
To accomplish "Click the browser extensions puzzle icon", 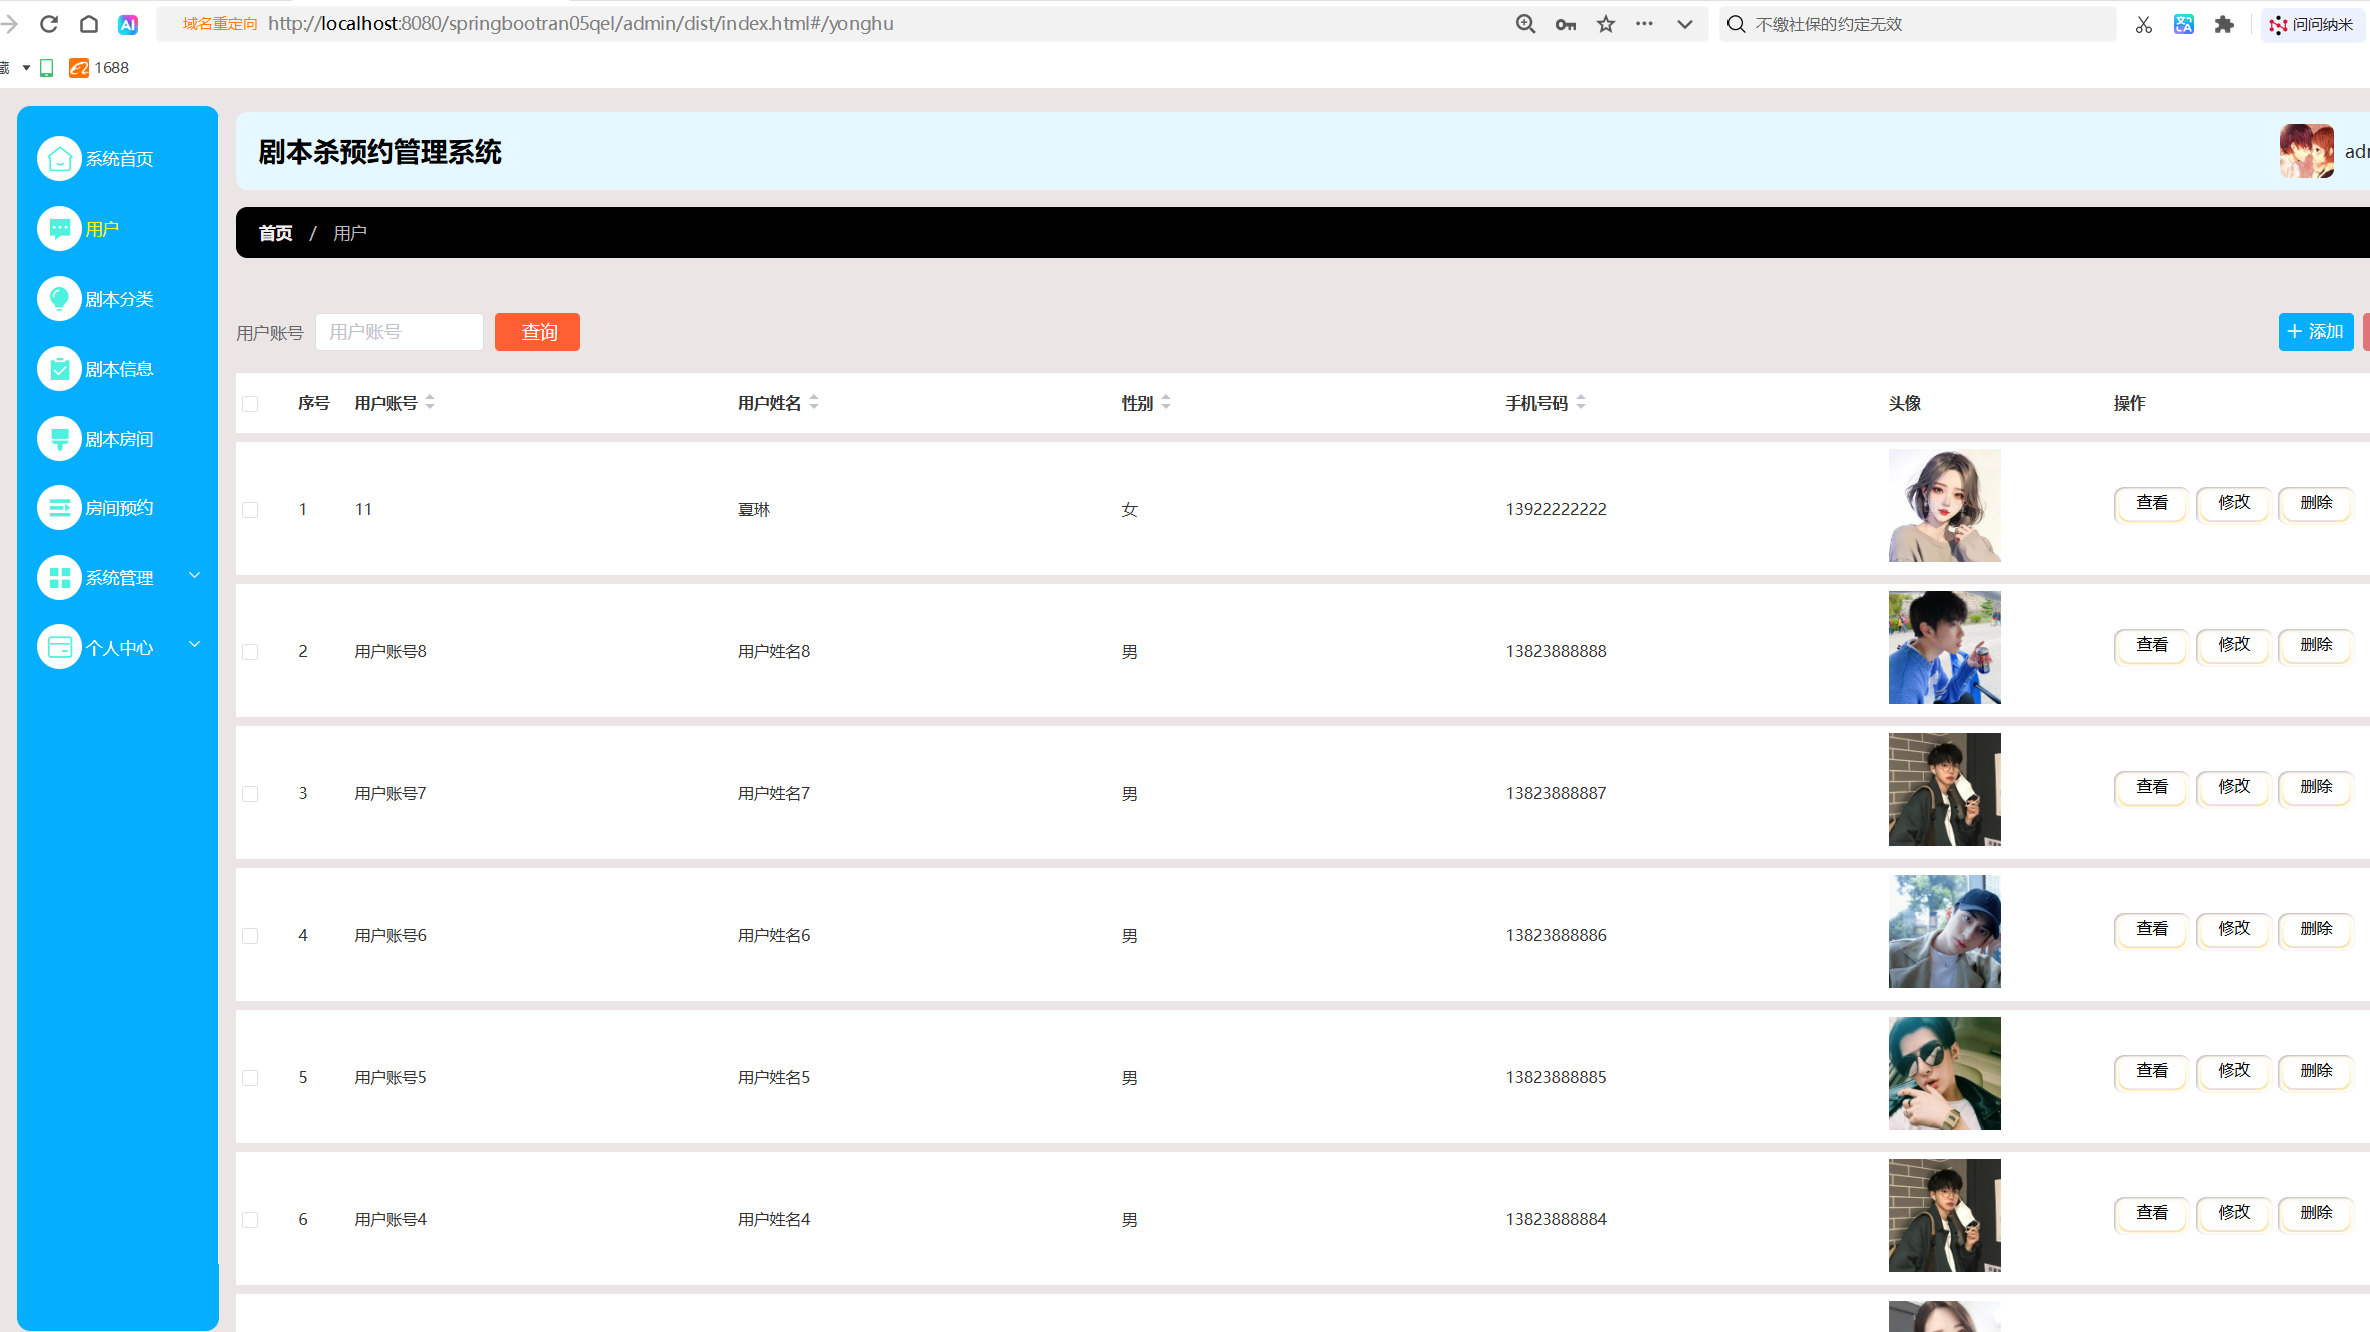I will pyautogui.click(x=2223, y=24).
